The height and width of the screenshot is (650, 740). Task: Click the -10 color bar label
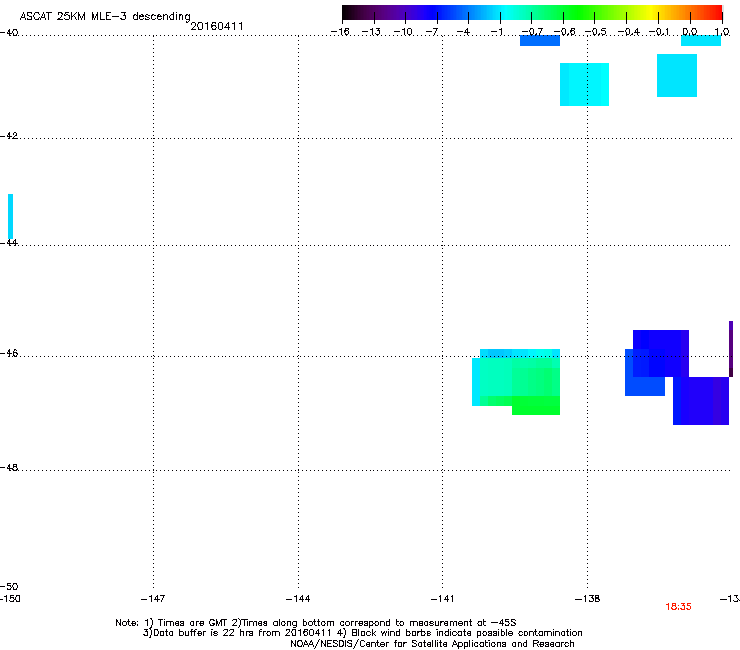tap(403, 32)
